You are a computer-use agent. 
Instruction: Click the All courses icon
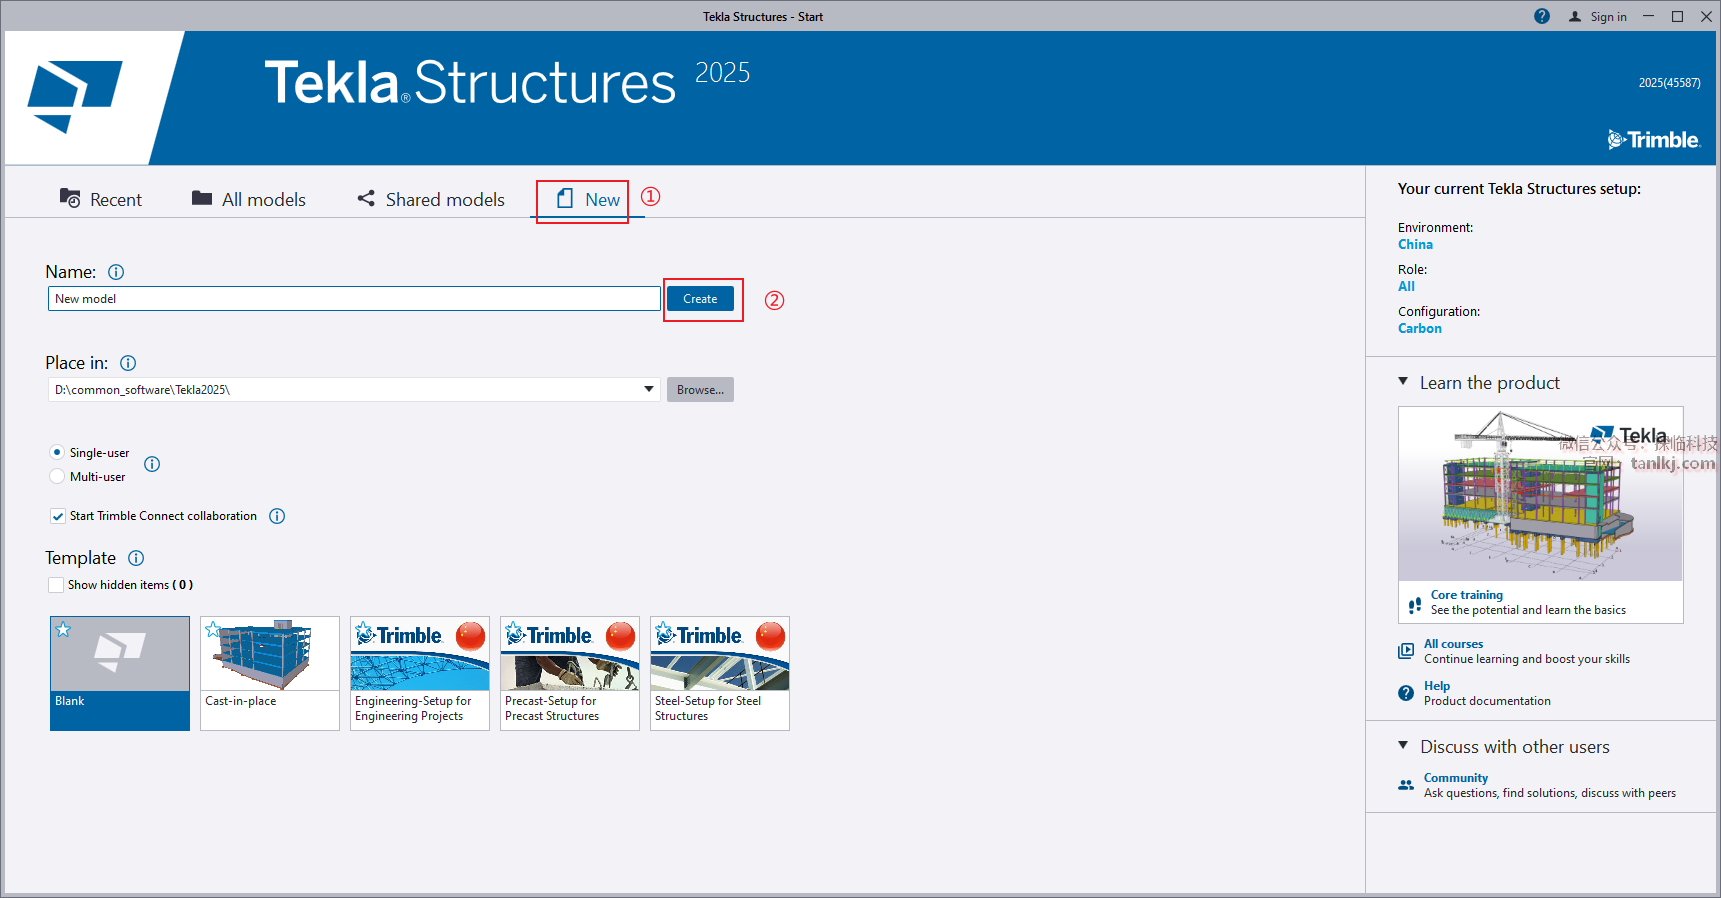pyautogui.click(x=1406, y=651)
